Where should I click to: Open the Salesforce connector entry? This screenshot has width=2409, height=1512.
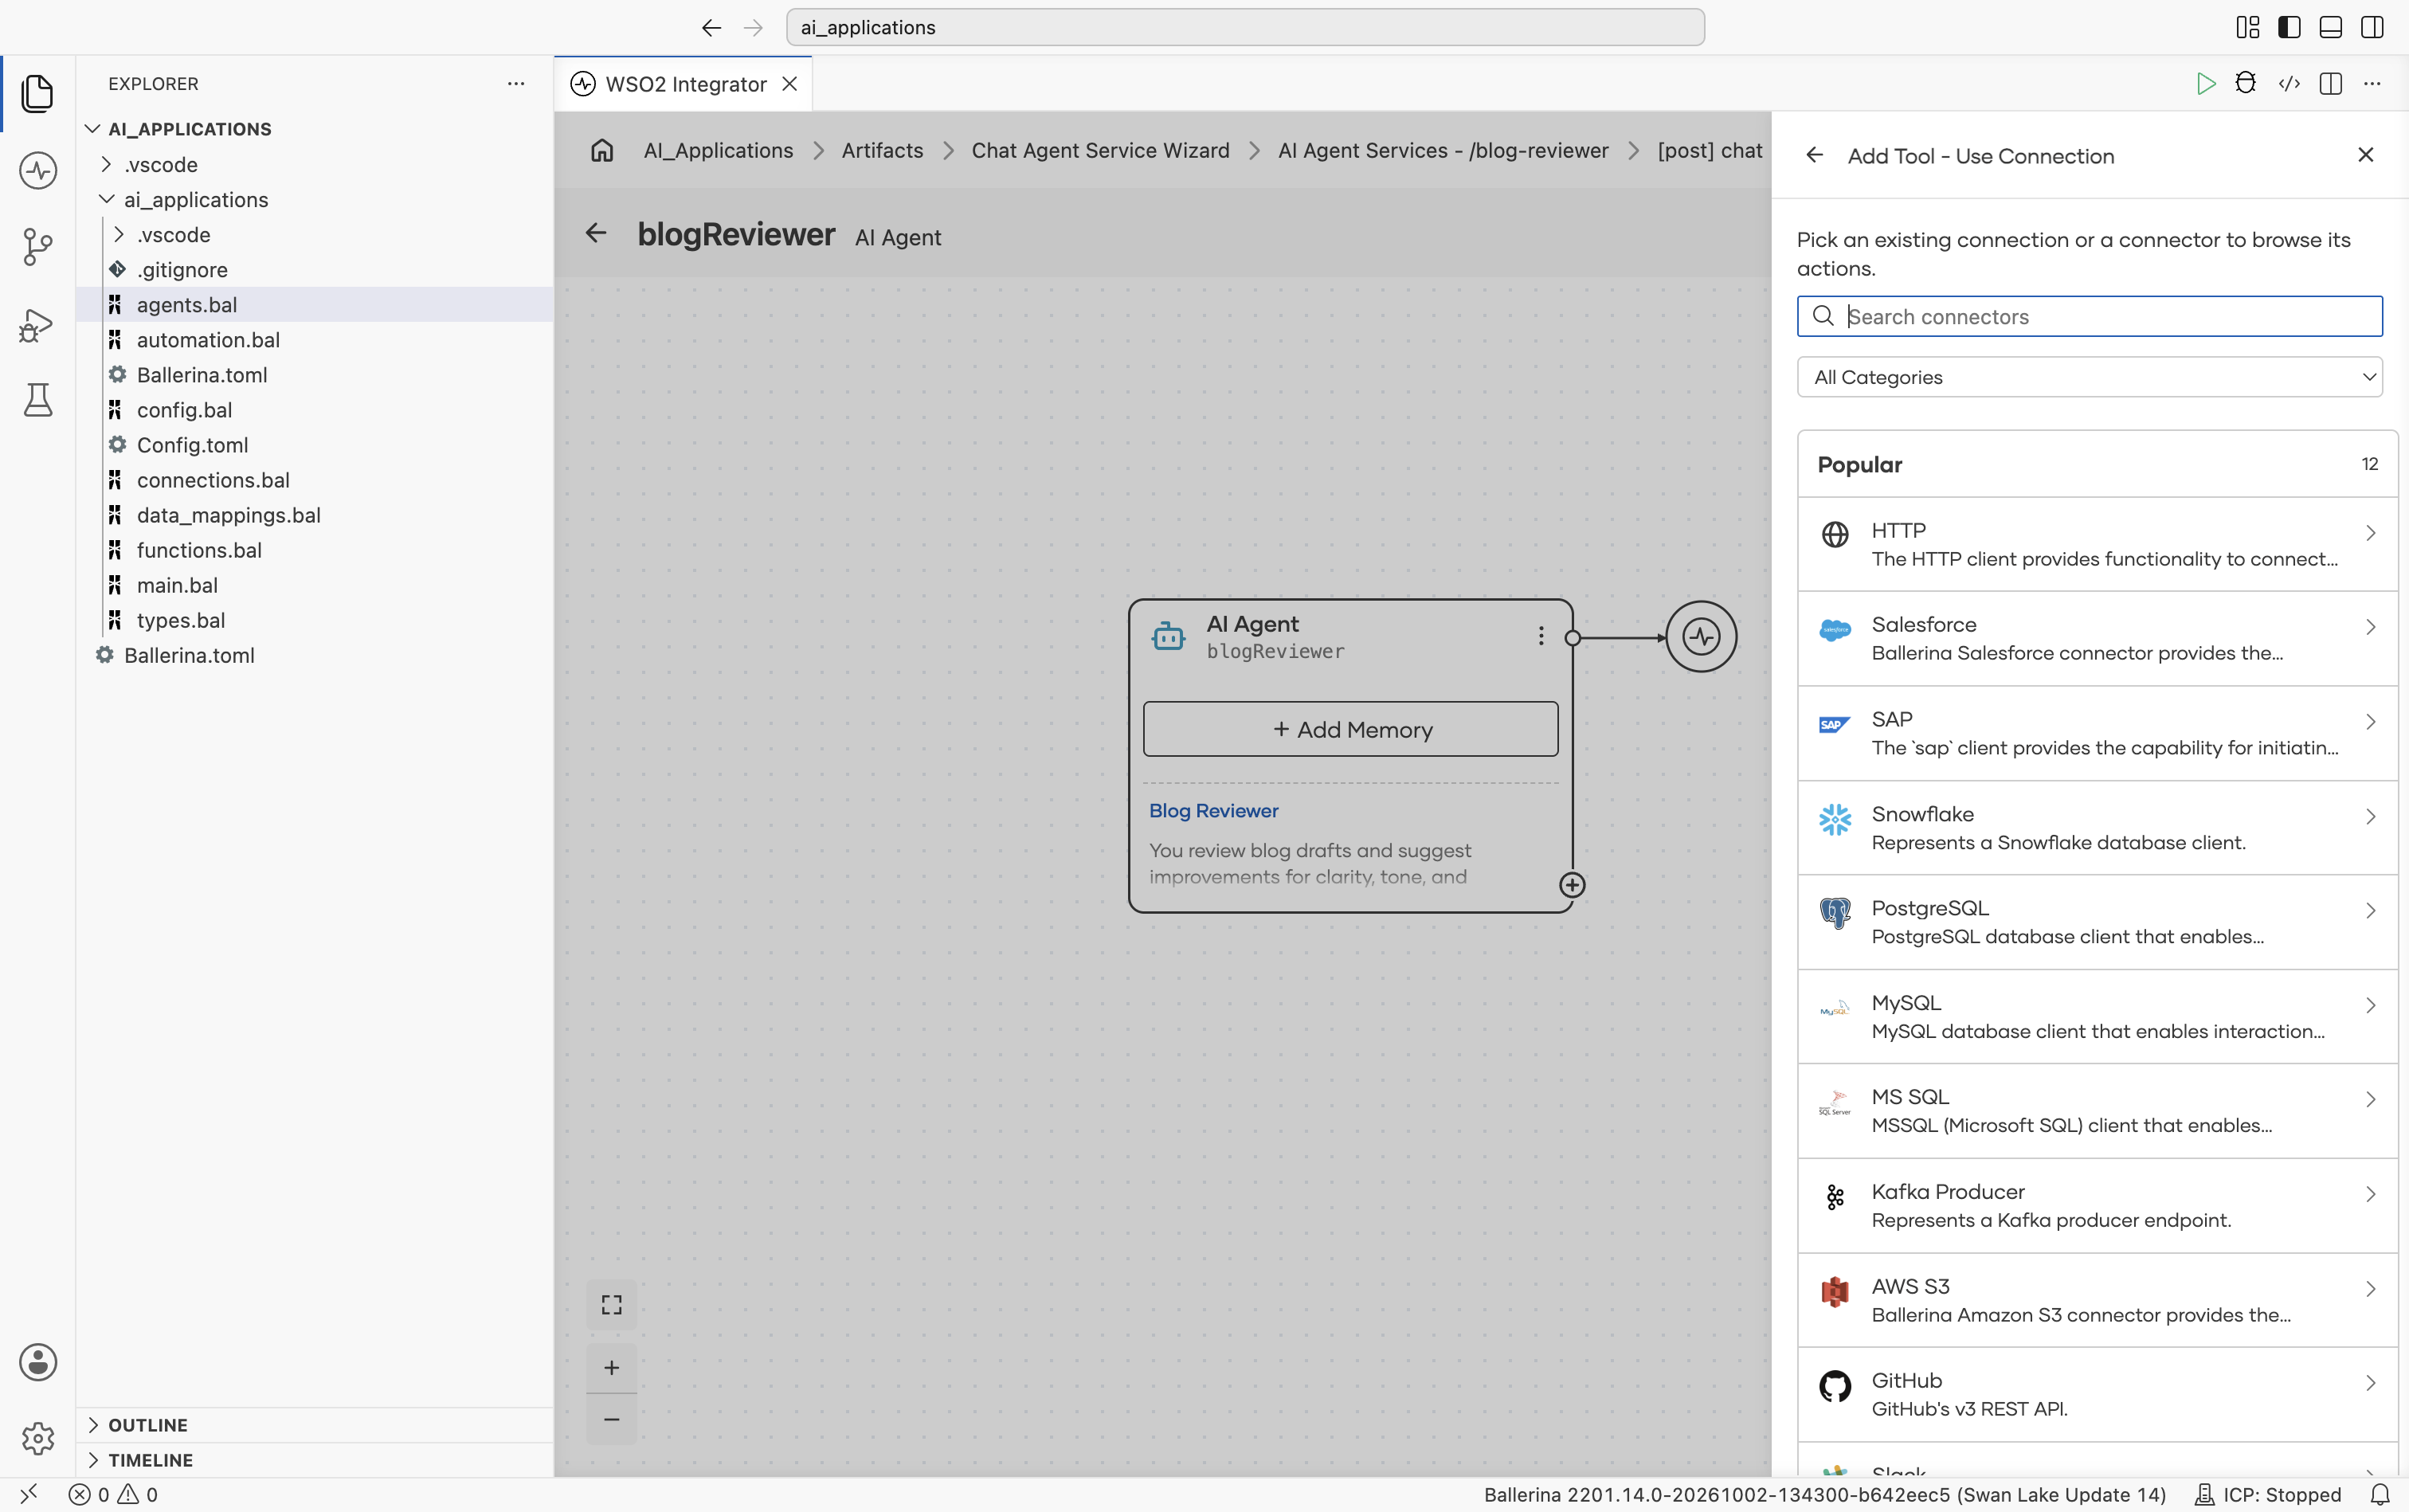pyautogui.click(x=2097, y=638)
